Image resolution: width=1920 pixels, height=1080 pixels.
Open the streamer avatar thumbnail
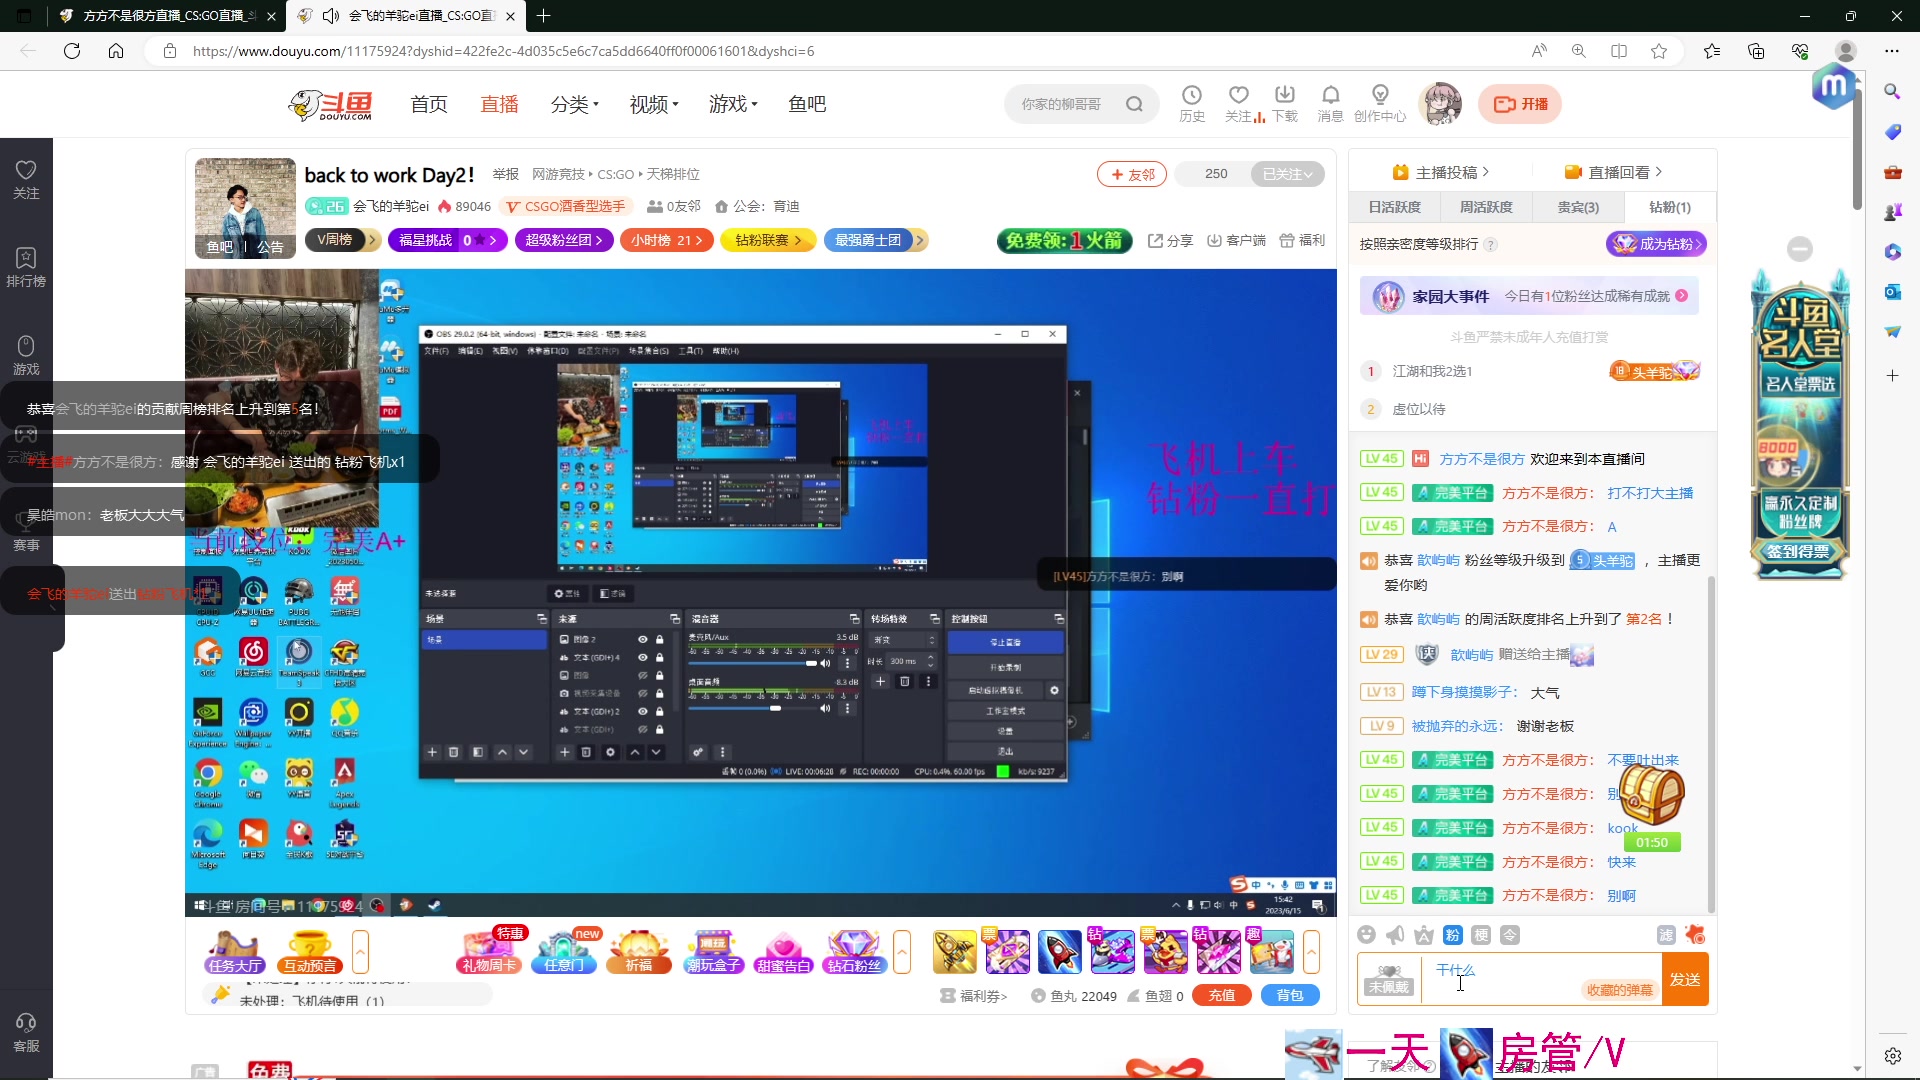[245, 208]
